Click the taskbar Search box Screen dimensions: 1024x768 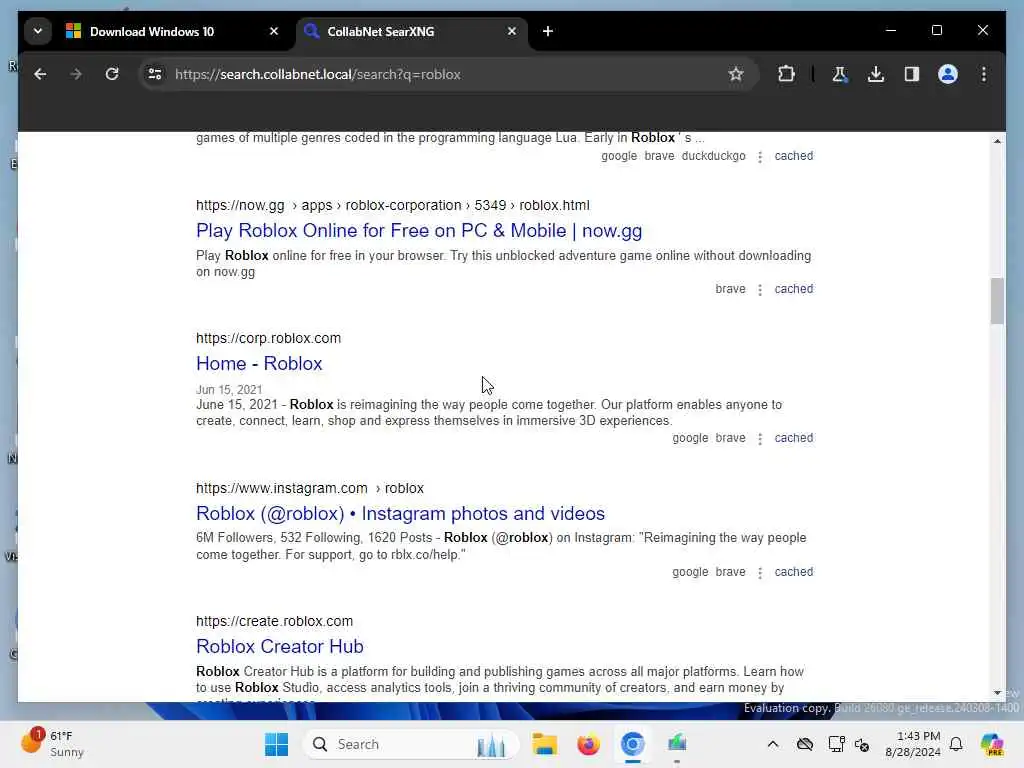point(411,744)
